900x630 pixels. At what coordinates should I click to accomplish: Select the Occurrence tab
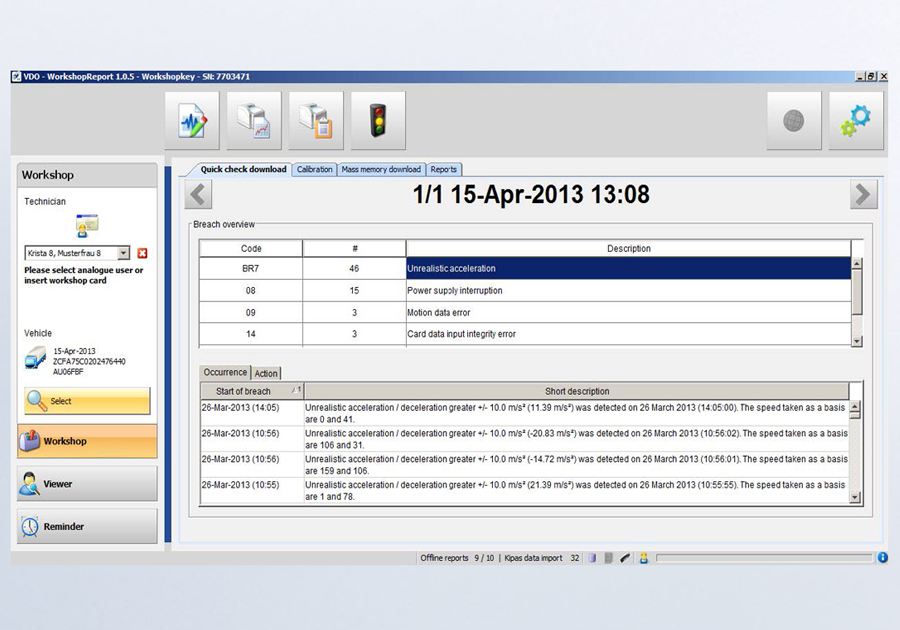coord(225,372)
